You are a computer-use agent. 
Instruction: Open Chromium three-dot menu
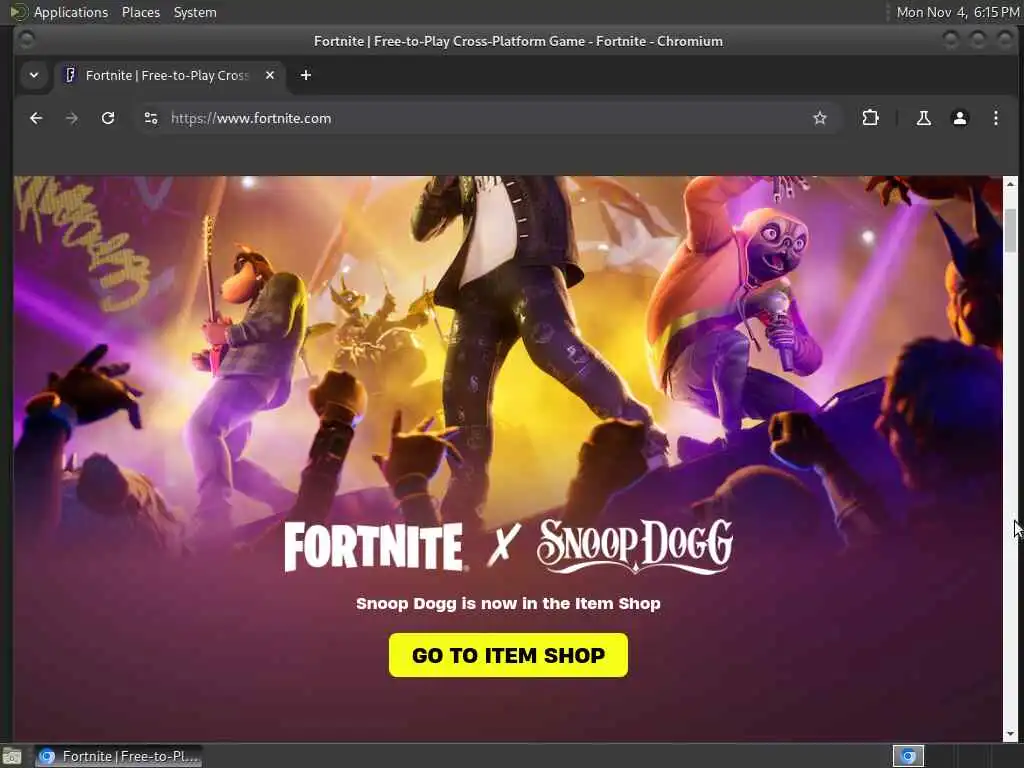(995, 118)
